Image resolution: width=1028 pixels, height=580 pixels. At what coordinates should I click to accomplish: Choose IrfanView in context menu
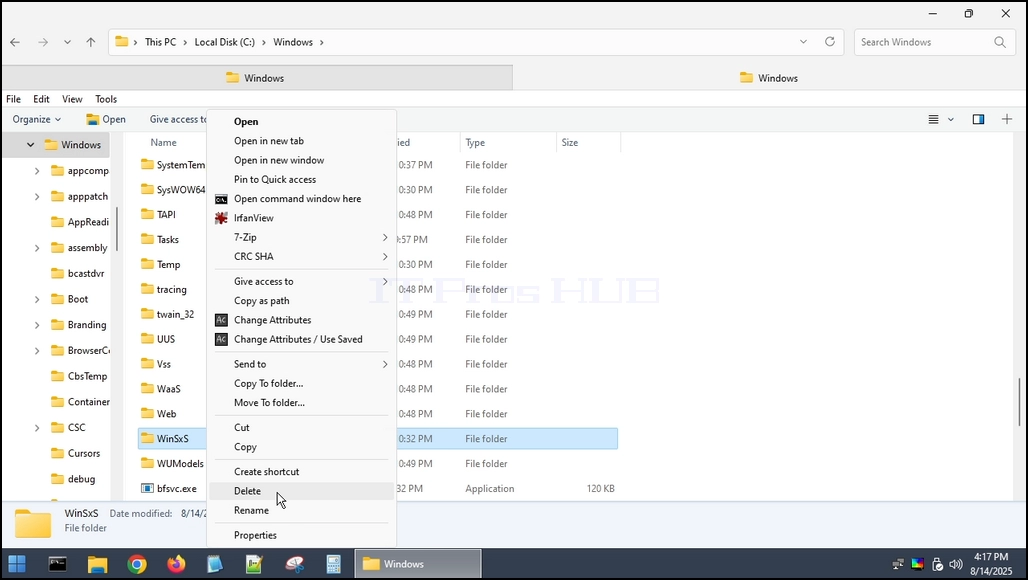302,218
